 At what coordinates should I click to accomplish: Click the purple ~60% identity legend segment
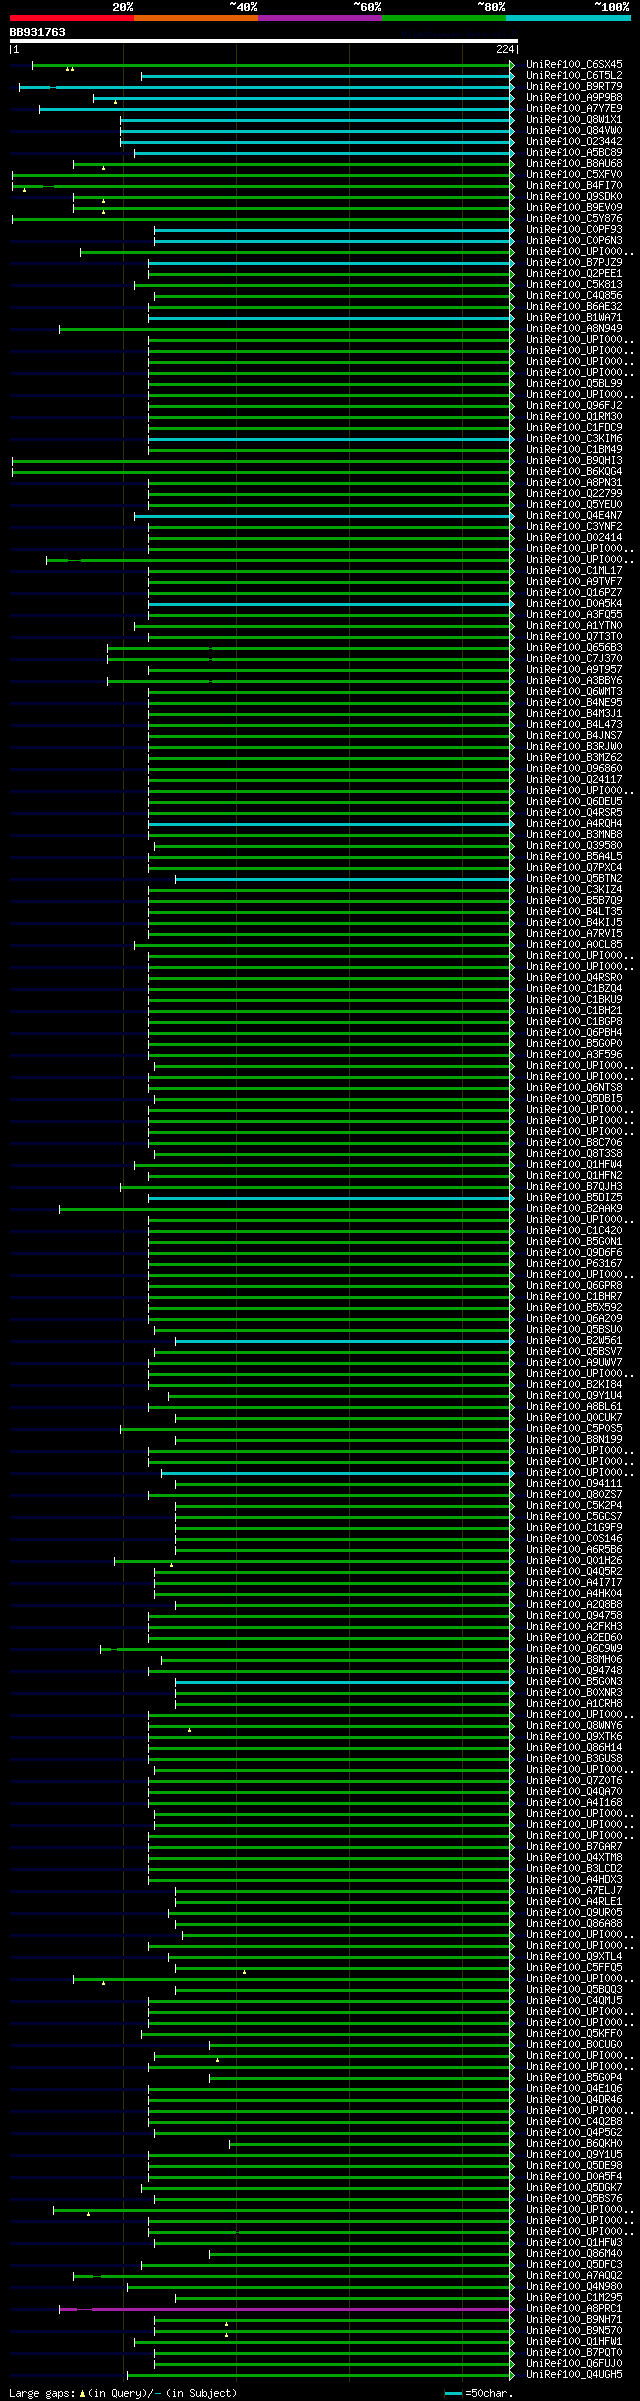click(x=319, y=18)
